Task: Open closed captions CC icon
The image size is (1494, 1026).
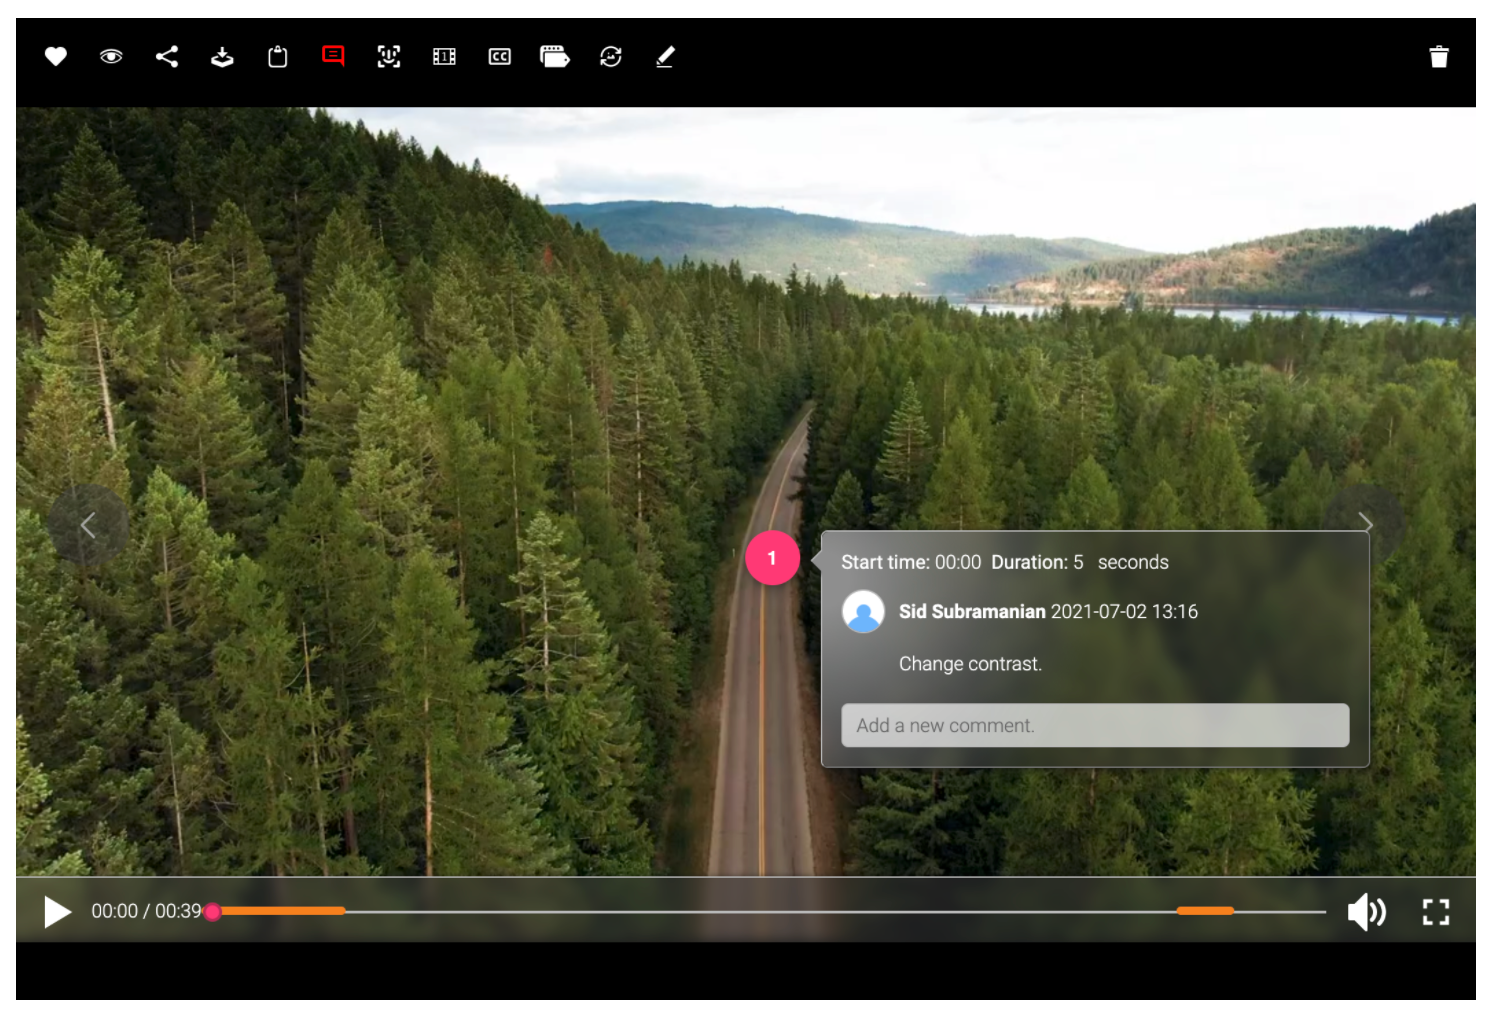Action: point(500,57)
